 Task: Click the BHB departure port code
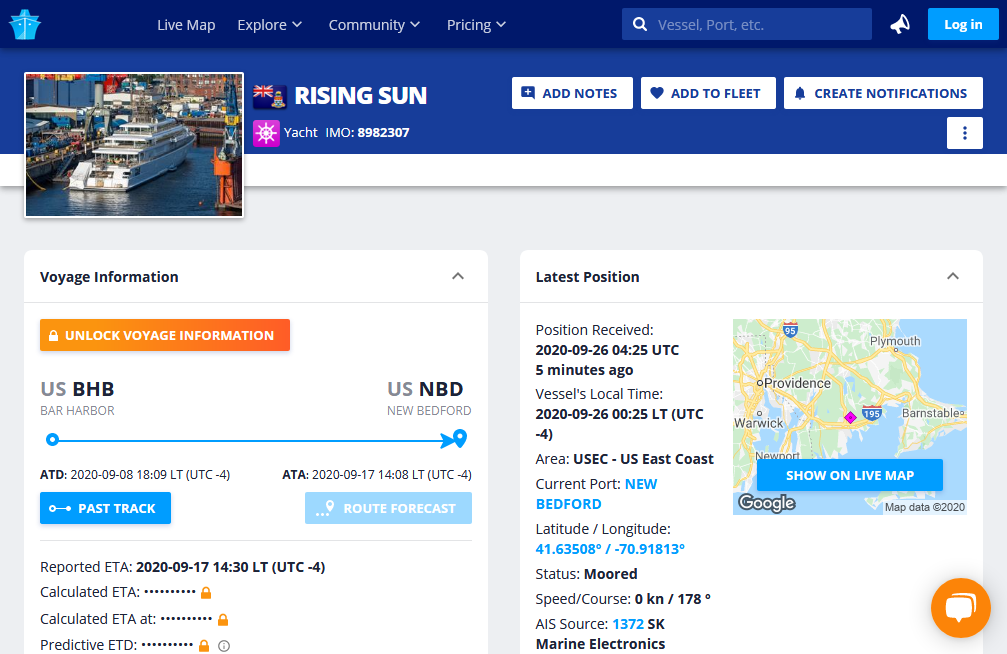point(93,389)
